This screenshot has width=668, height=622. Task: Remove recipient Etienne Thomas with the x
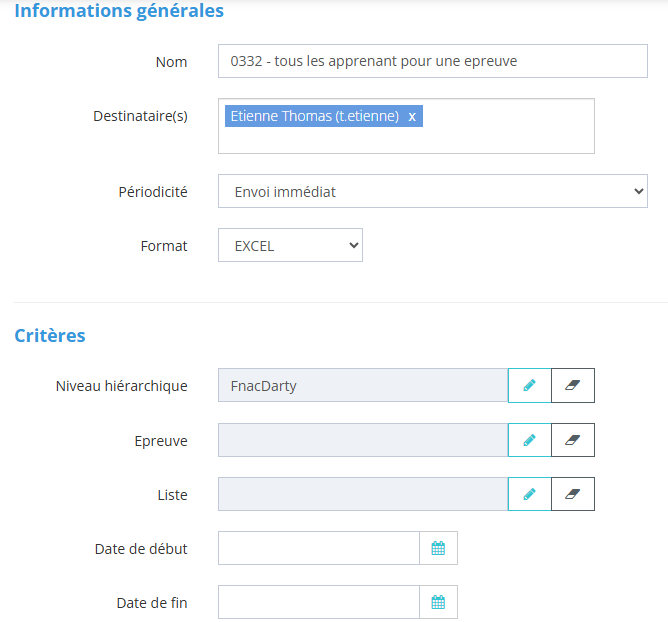(412, 116)
